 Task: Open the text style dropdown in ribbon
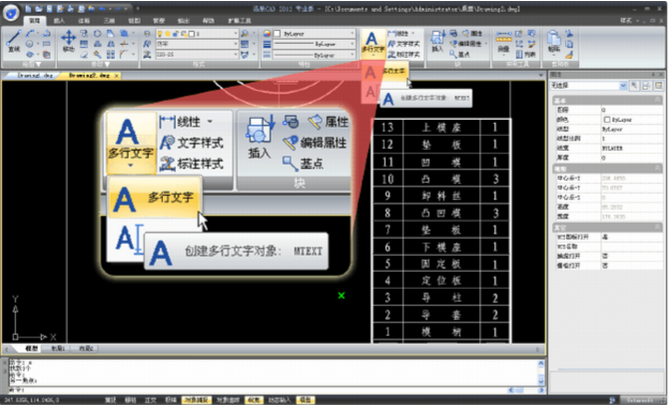pyautogui.click(x=197, y=44)
